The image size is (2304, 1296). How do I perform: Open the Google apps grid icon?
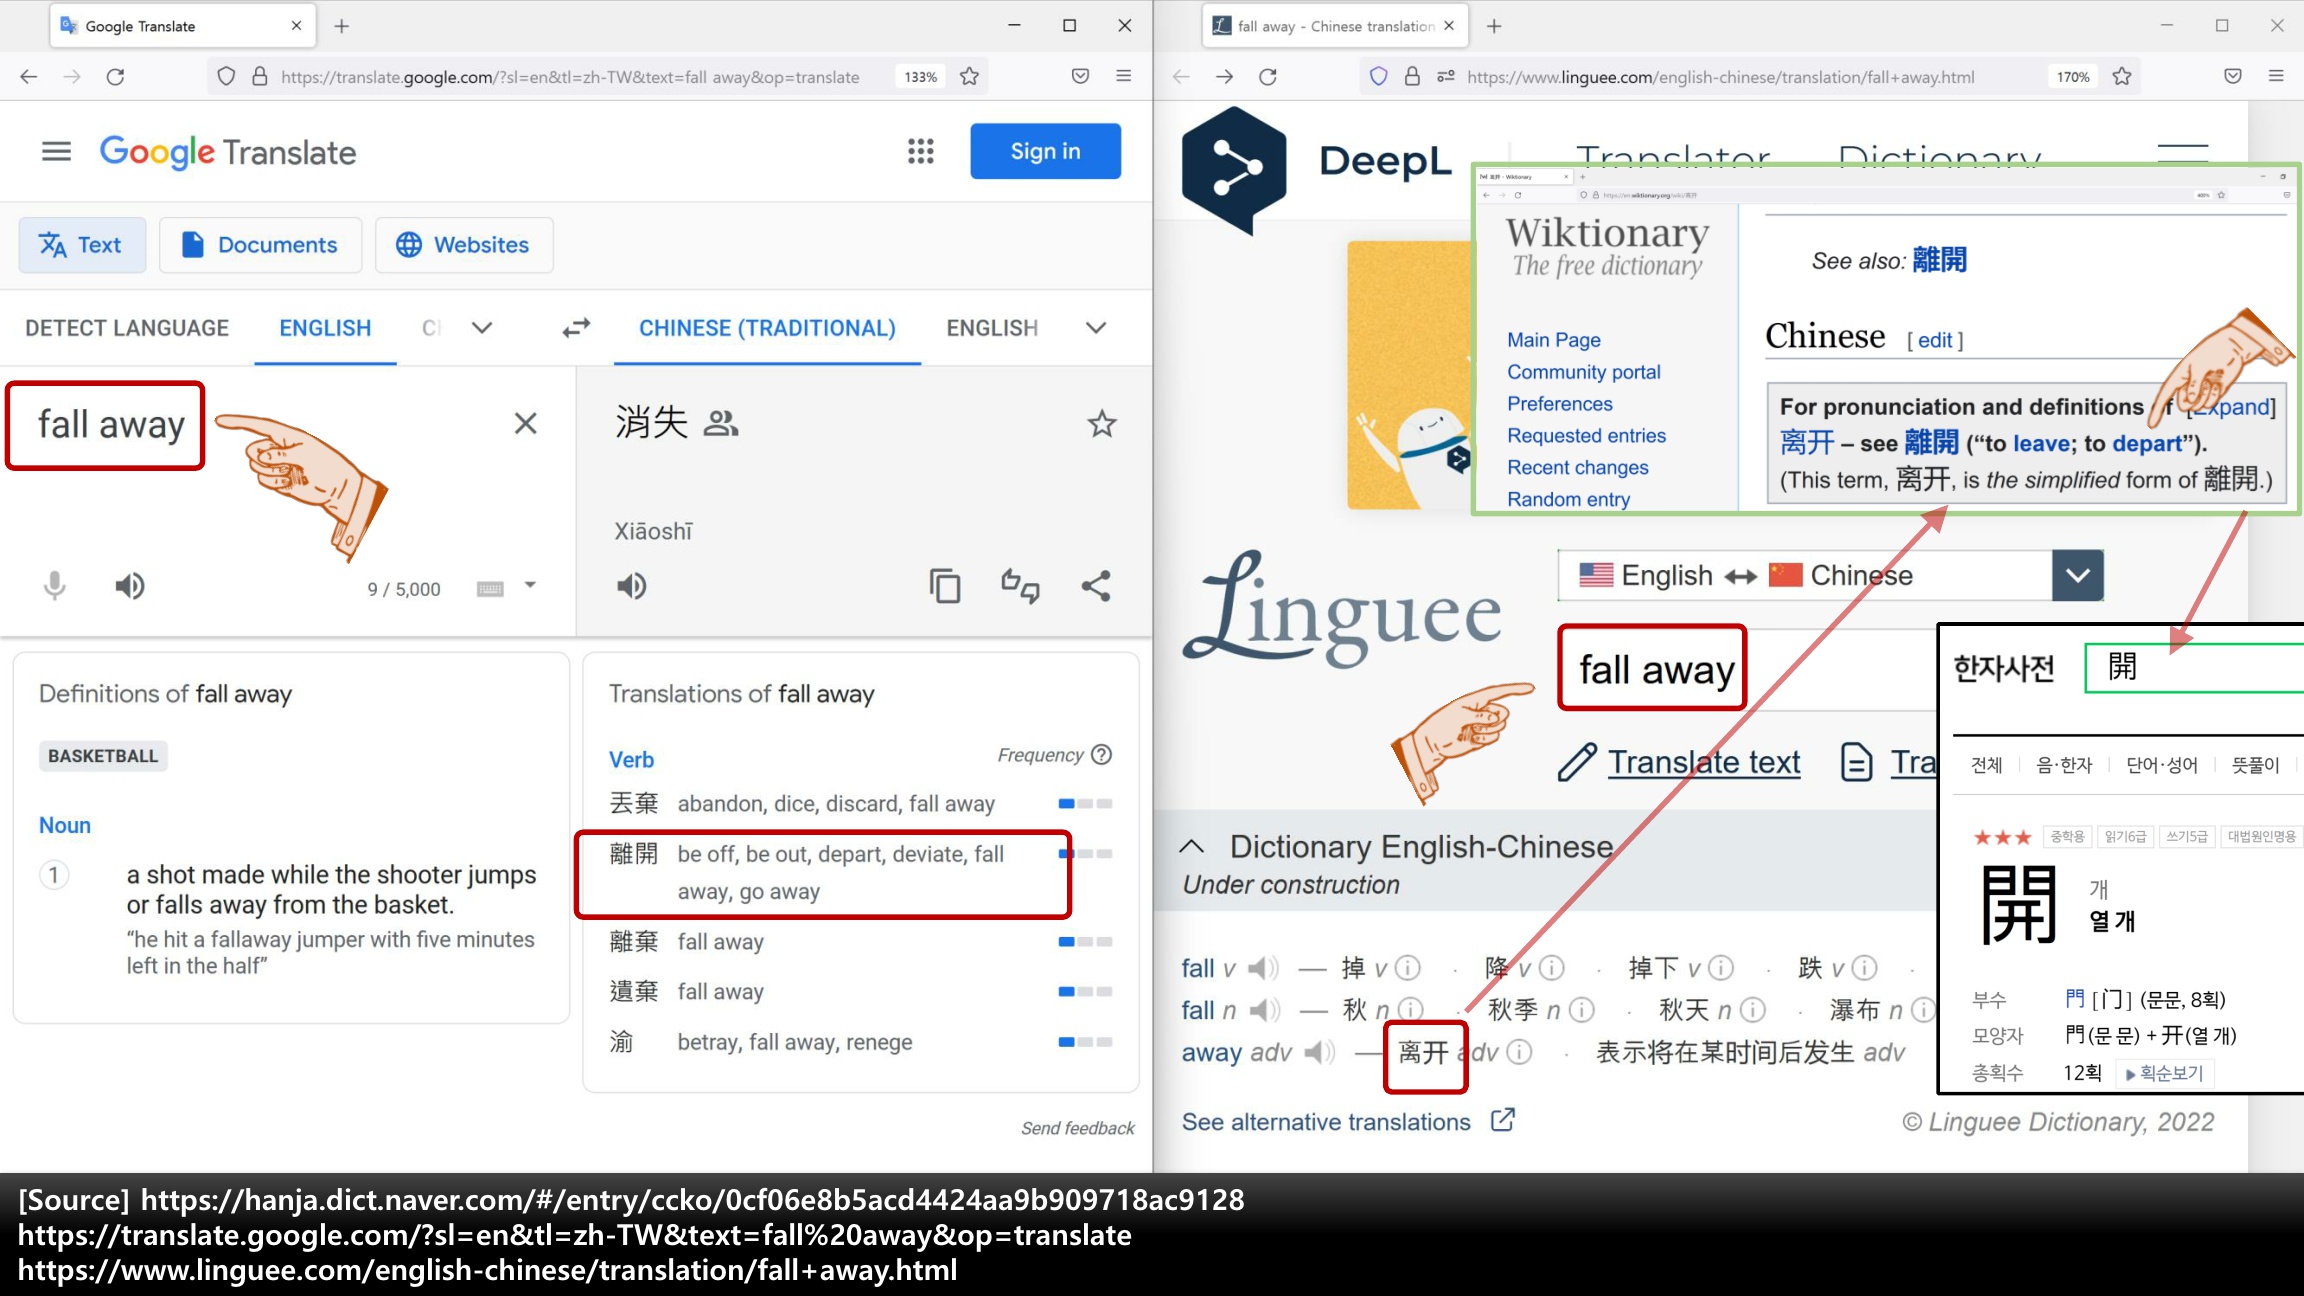920,151
